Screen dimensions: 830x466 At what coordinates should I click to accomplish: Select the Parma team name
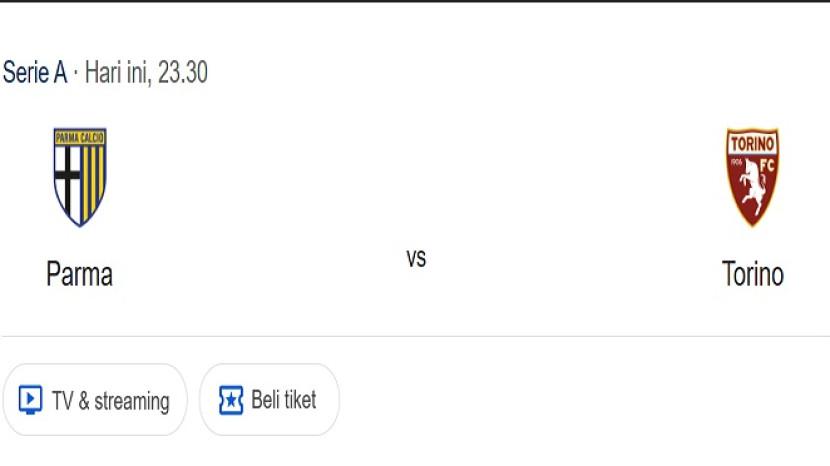(x=79, y=274)
